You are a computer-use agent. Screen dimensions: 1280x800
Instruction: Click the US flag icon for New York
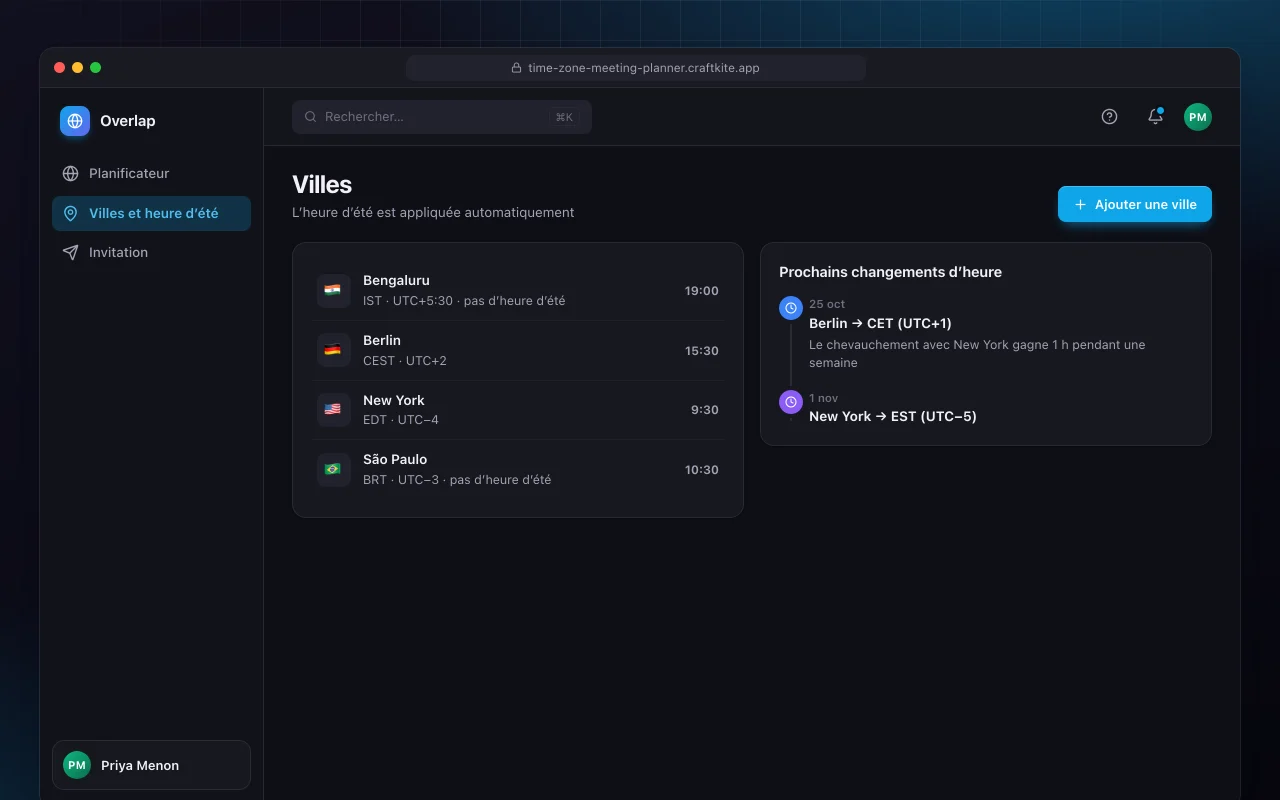(333, 410)
